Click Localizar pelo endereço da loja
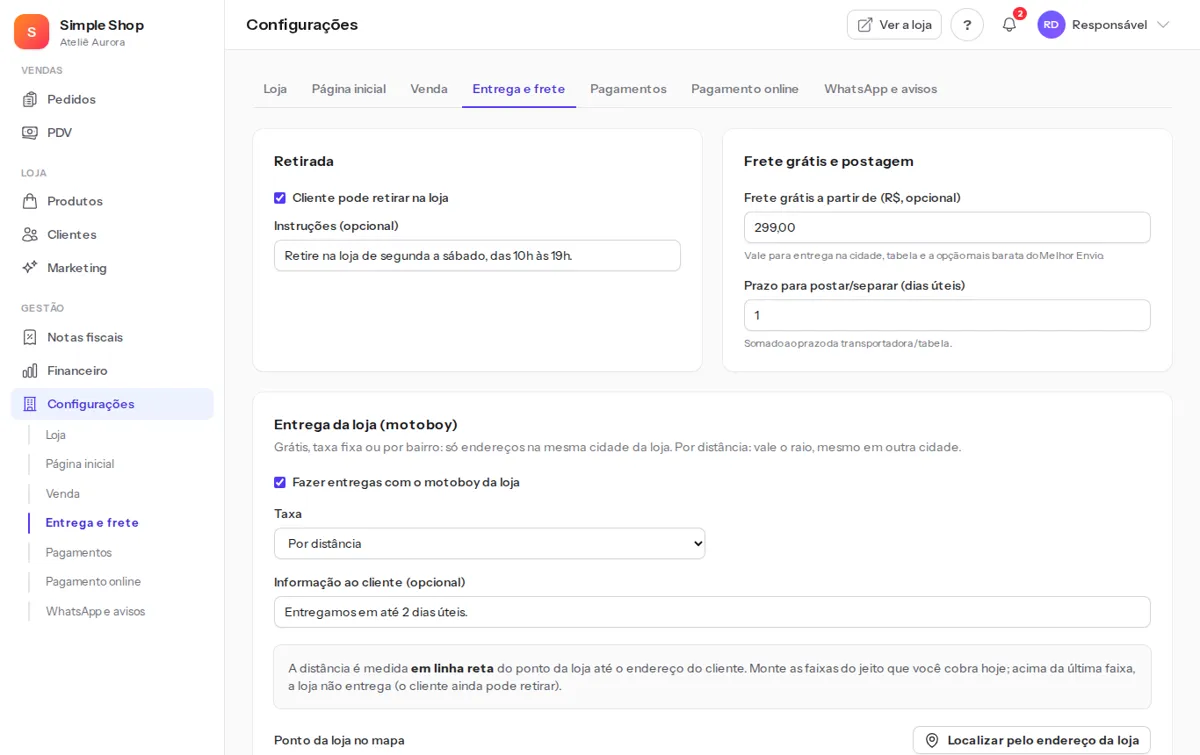 pyautogui.click(x=1032, y=740)
